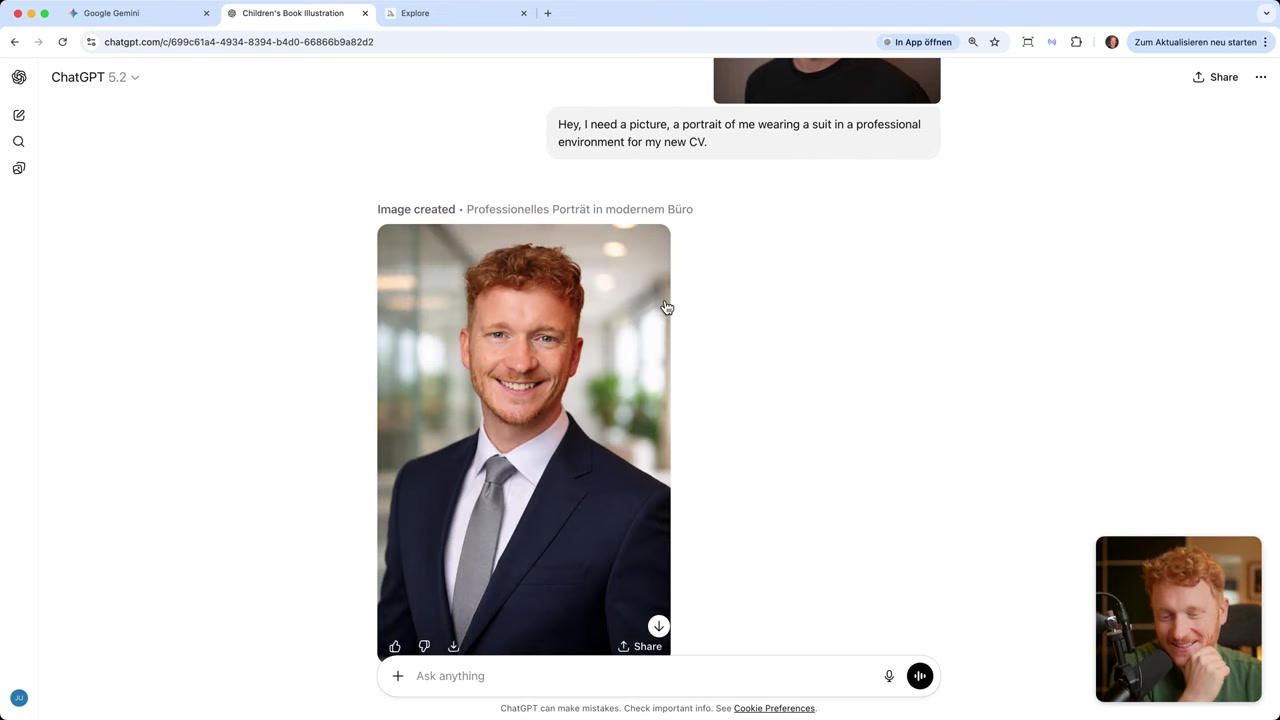The width and height of the screenshot is (1280, 720).
Task: Open the Cookie Preferences link
Action: click(x=774, y=708)
